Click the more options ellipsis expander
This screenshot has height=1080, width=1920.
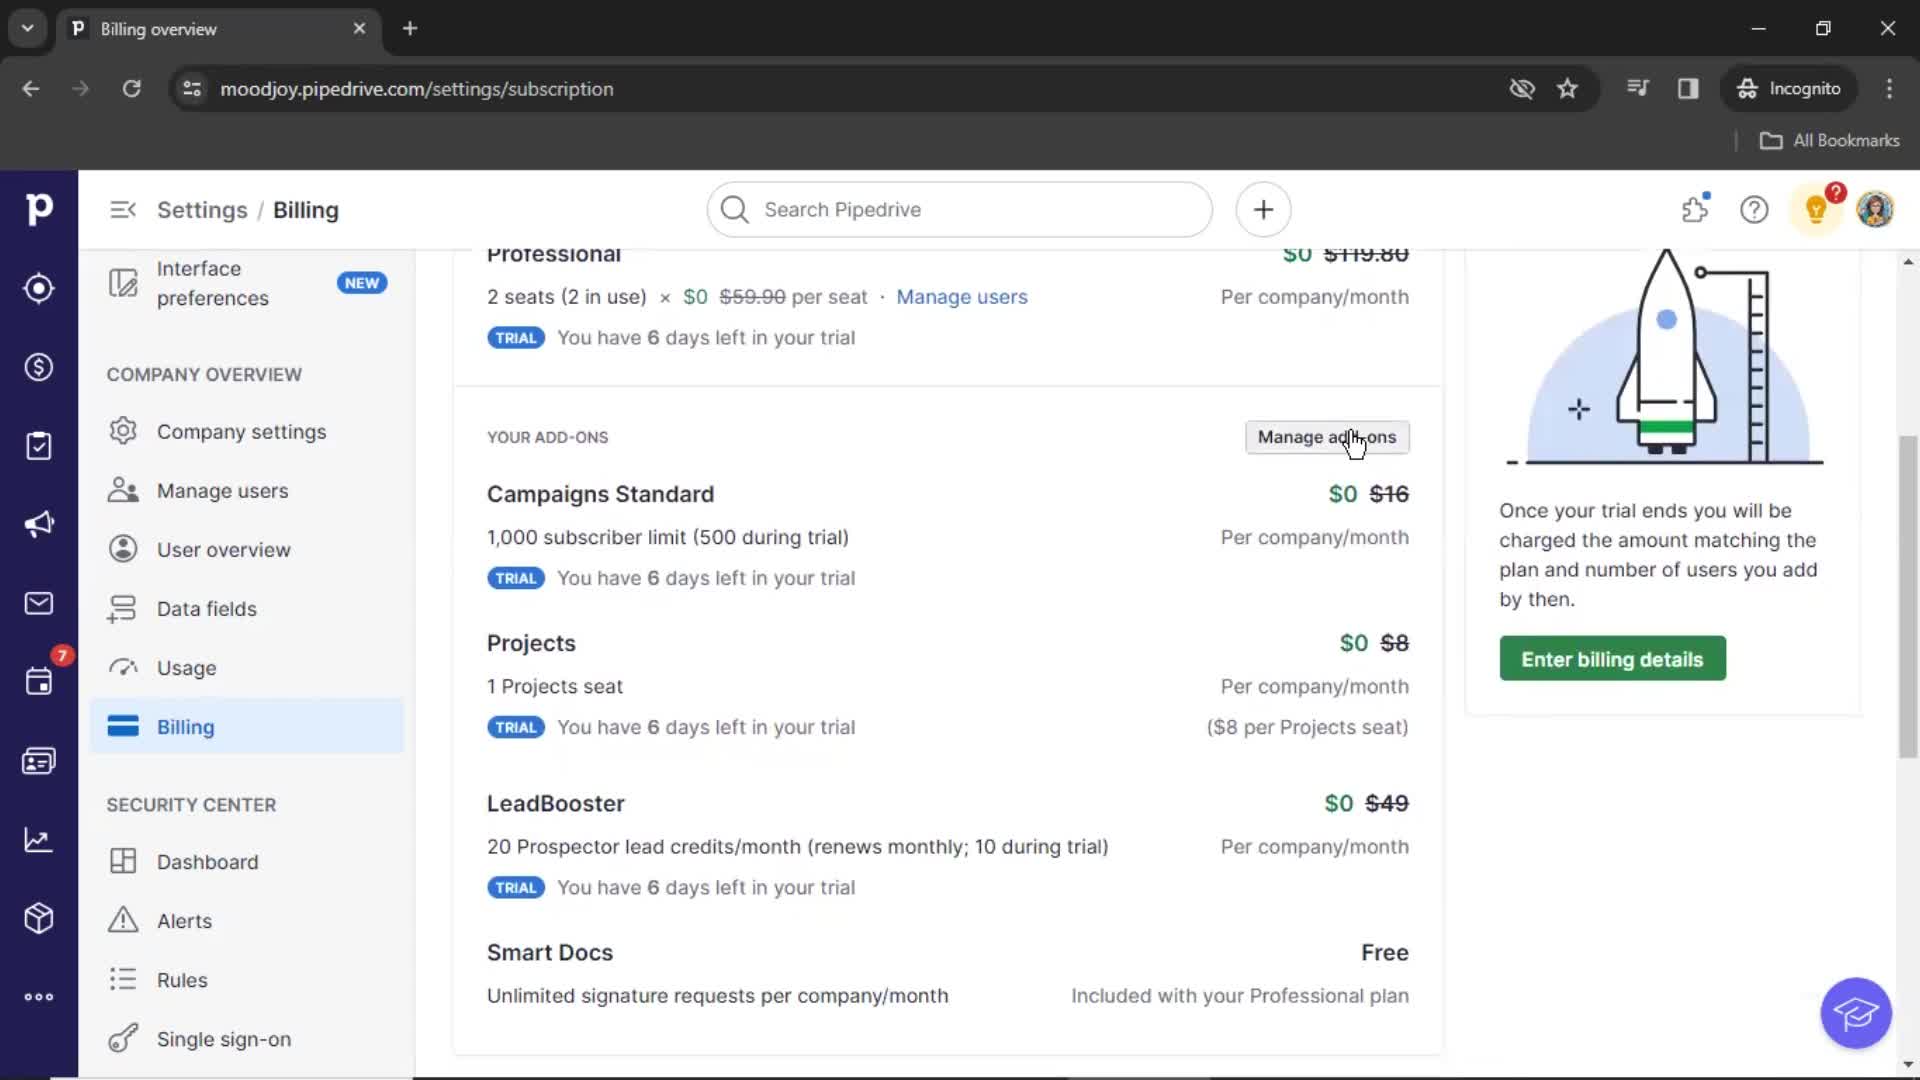click(x=38, y=996)
